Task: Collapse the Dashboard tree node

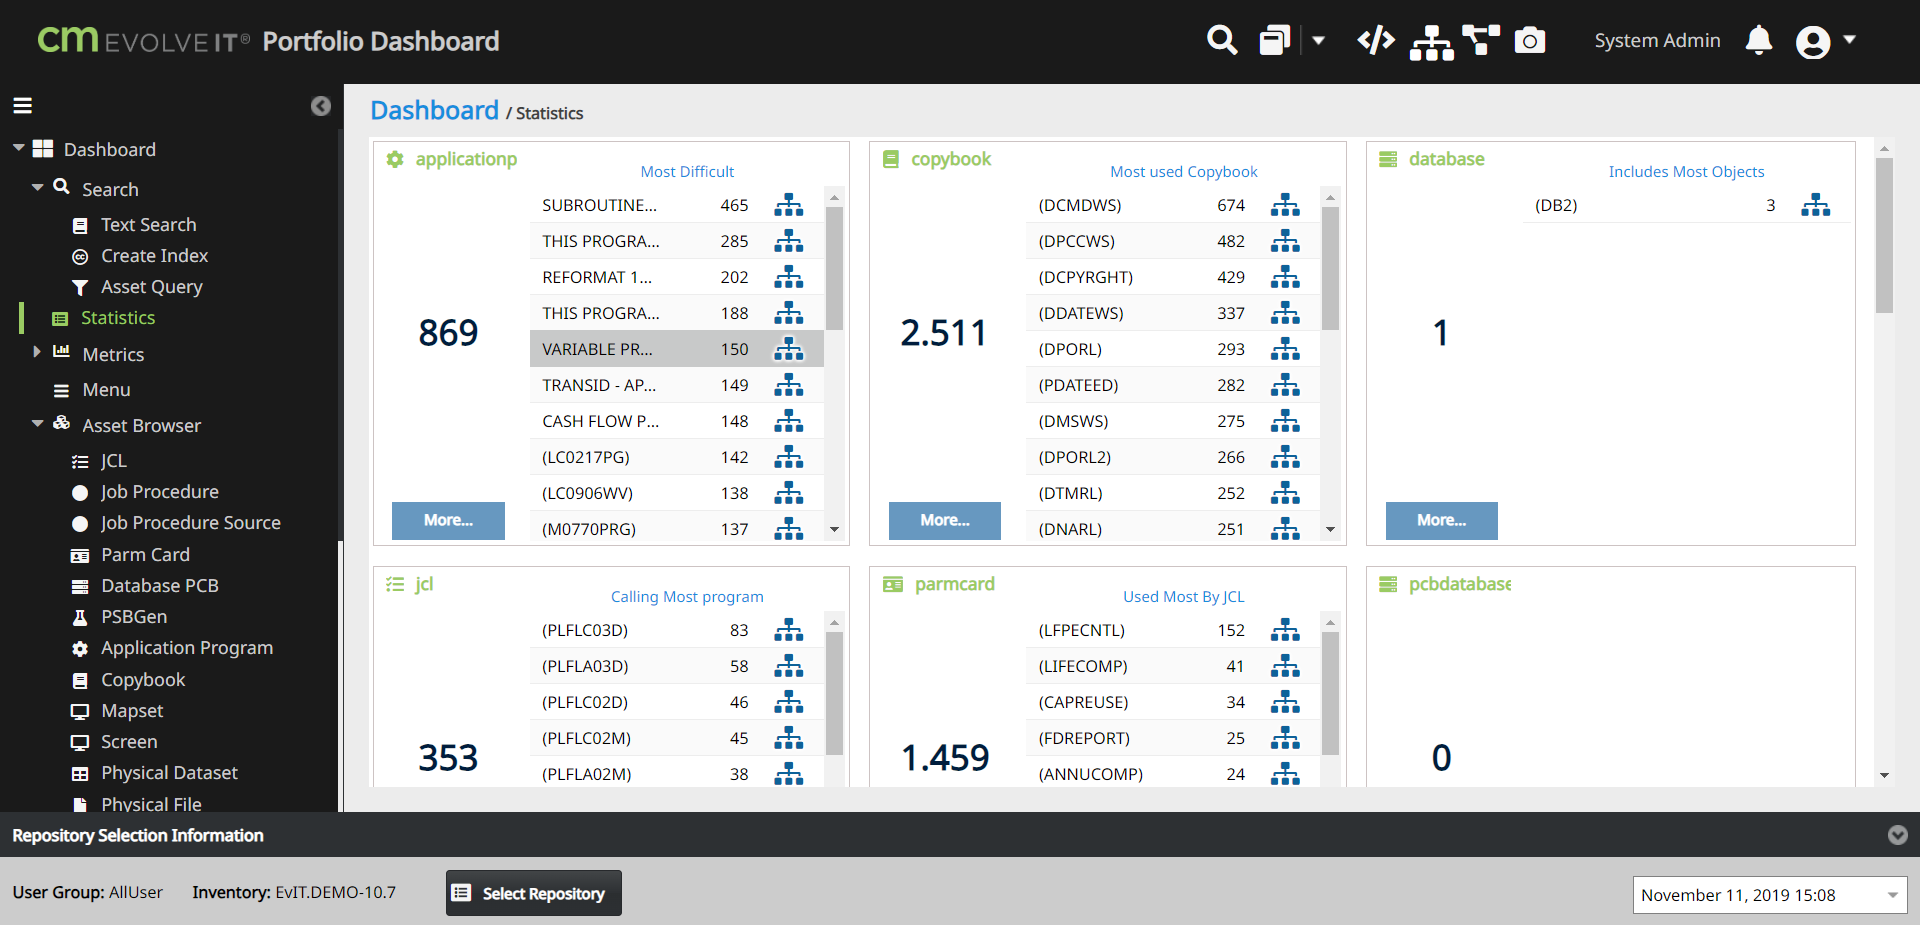Action: [18, 148]
